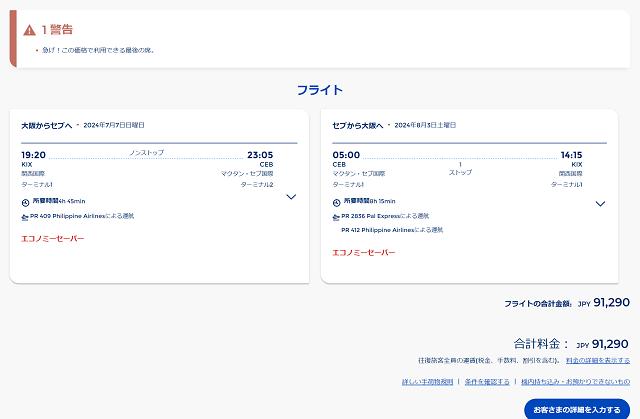Open the 条件を確認する conditions link
Screen dimensions: 640x419
[485, 382]
